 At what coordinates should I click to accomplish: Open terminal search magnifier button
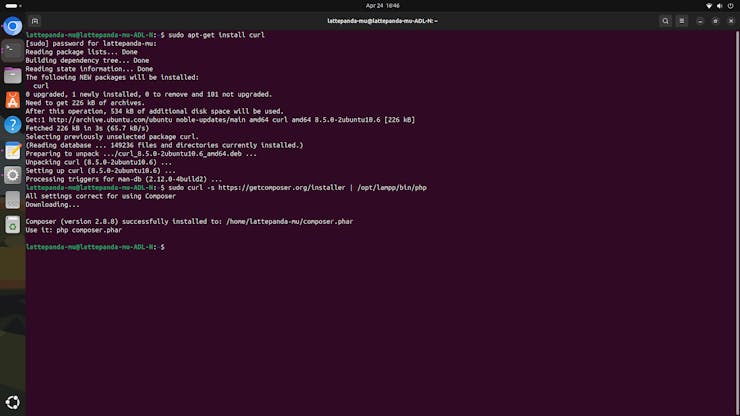point(665,21)
